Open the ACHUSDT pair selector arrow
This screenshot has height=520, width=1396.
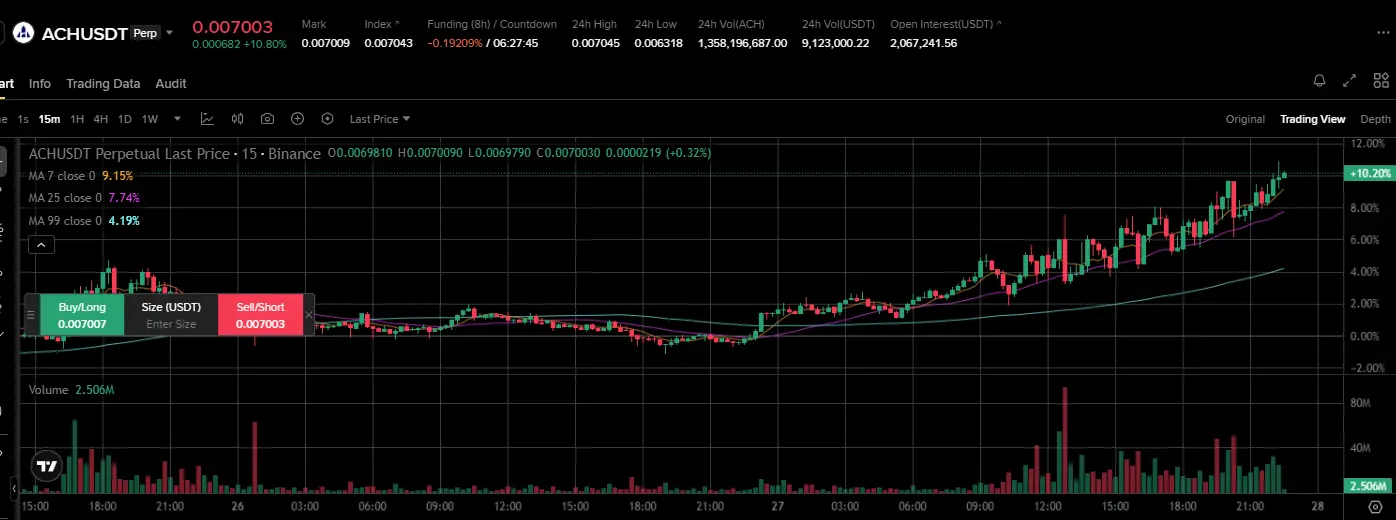click(x=169, y=33)
